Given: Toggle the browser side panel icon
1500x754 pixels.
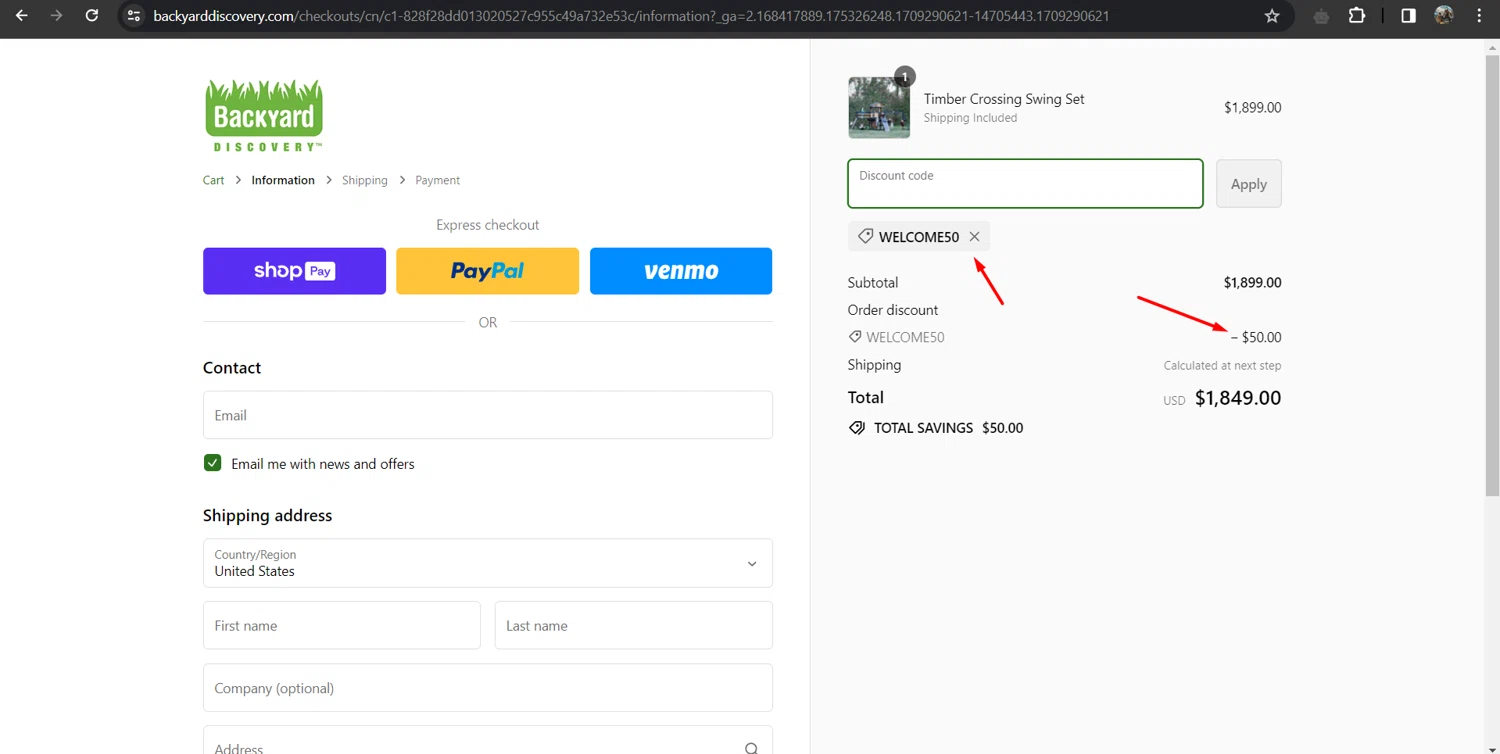Looking at the screenshot, I should pos(1408,16).
